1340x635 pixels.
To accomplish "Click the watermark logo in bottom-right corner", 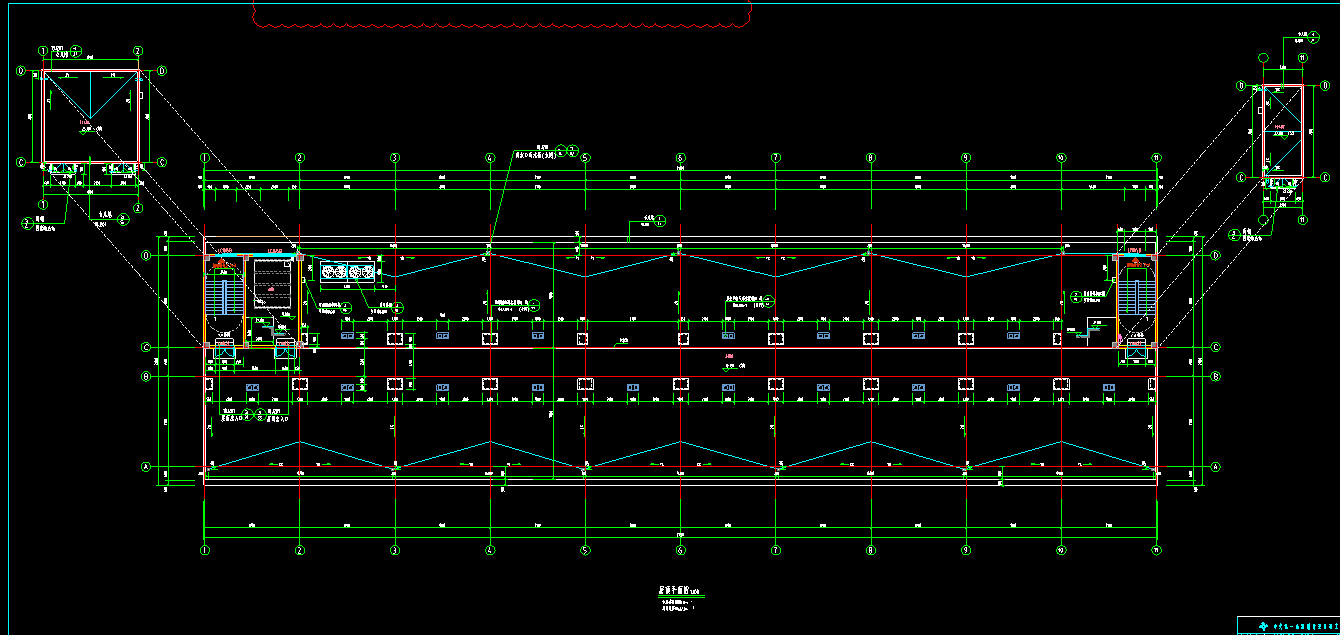I will [x=1288, y=625].
